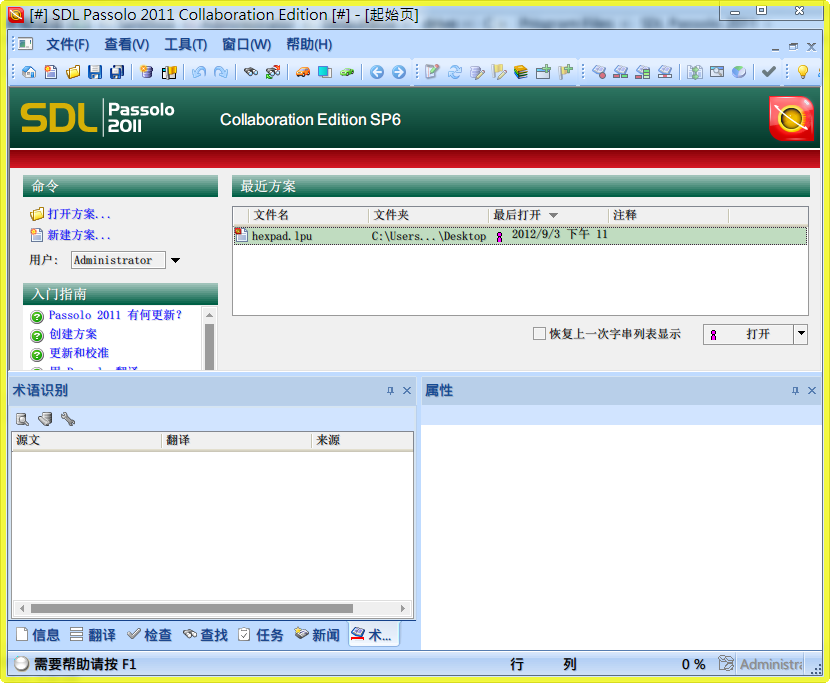Click the save all double-disk icon
The height and width of the screenshot is (683, 830).
[117, 72]
